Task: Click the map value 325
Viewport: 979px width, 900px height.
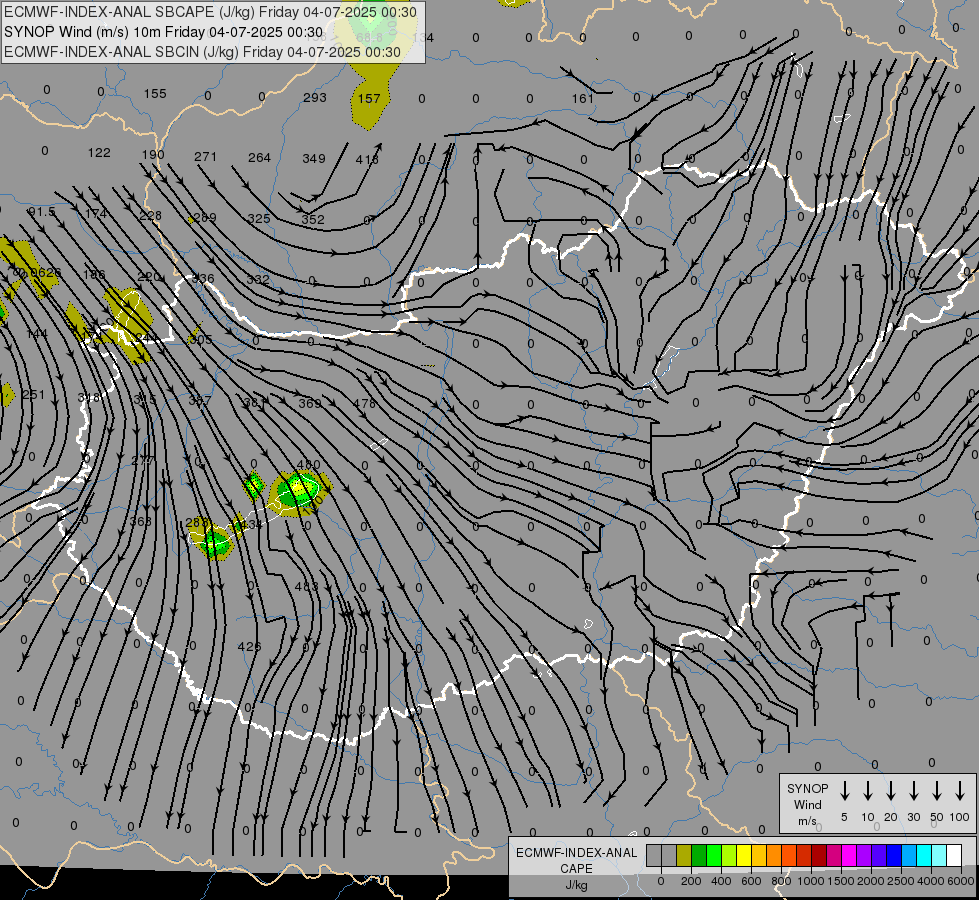Action: click(x=258, y=219)
